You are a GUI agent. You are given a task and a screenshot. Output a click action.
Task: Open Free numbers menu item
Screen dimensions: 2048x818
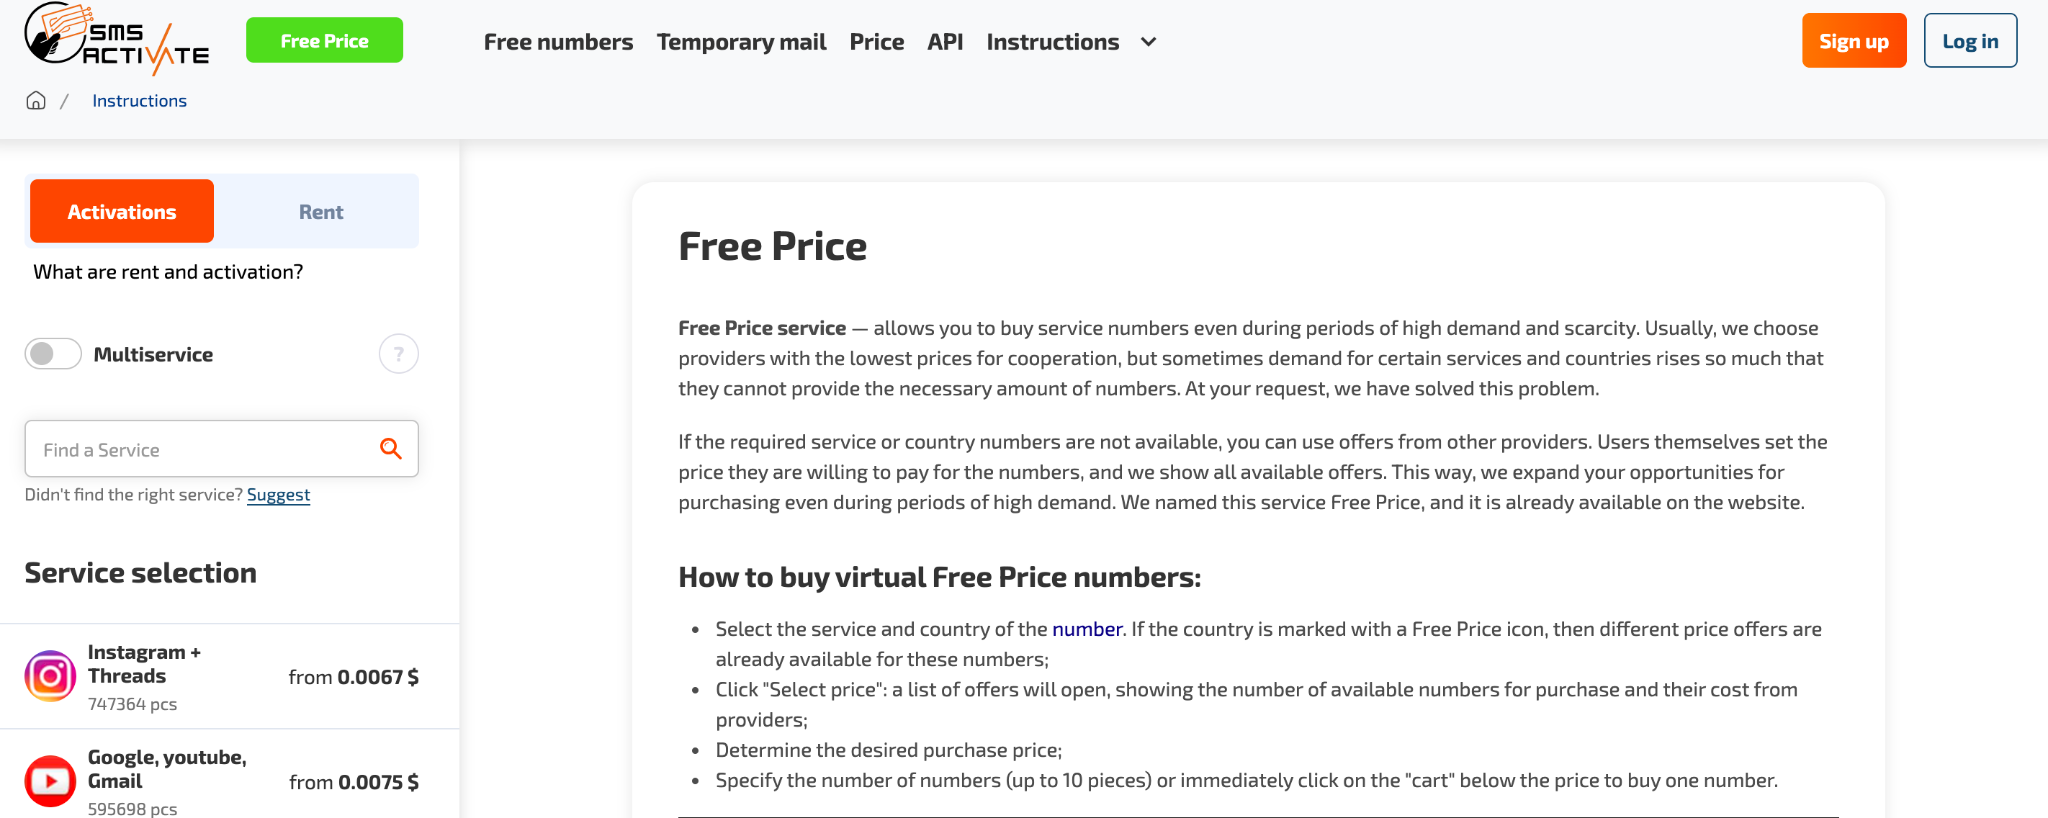558,42
